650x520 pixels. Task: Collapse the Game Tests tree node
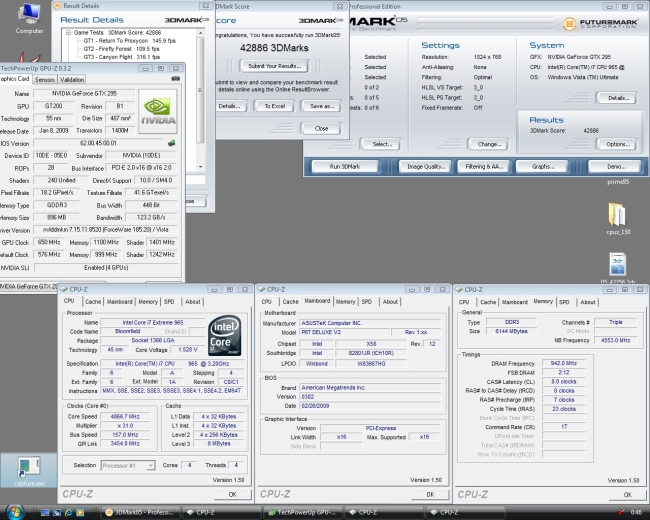point(68,32)
